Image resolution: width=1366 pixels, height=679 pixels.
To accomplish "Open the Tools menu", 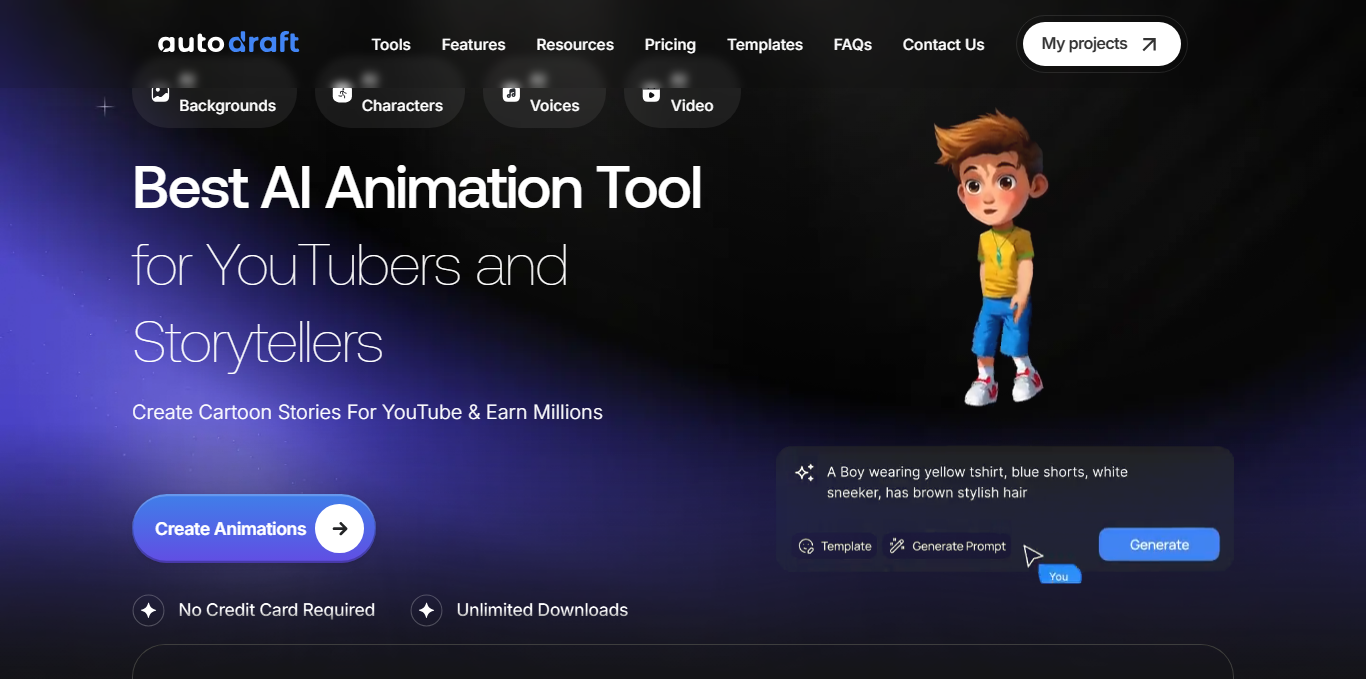I will 391,45.
